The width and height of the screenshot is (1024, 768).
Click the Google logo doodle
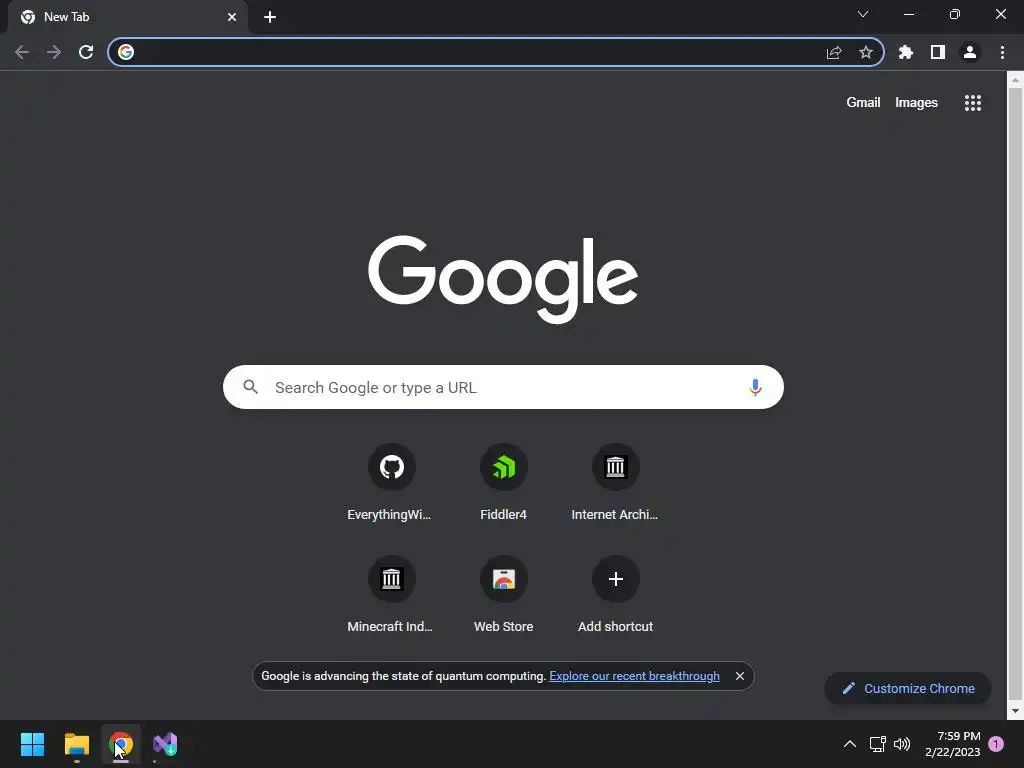coord(503,279)
